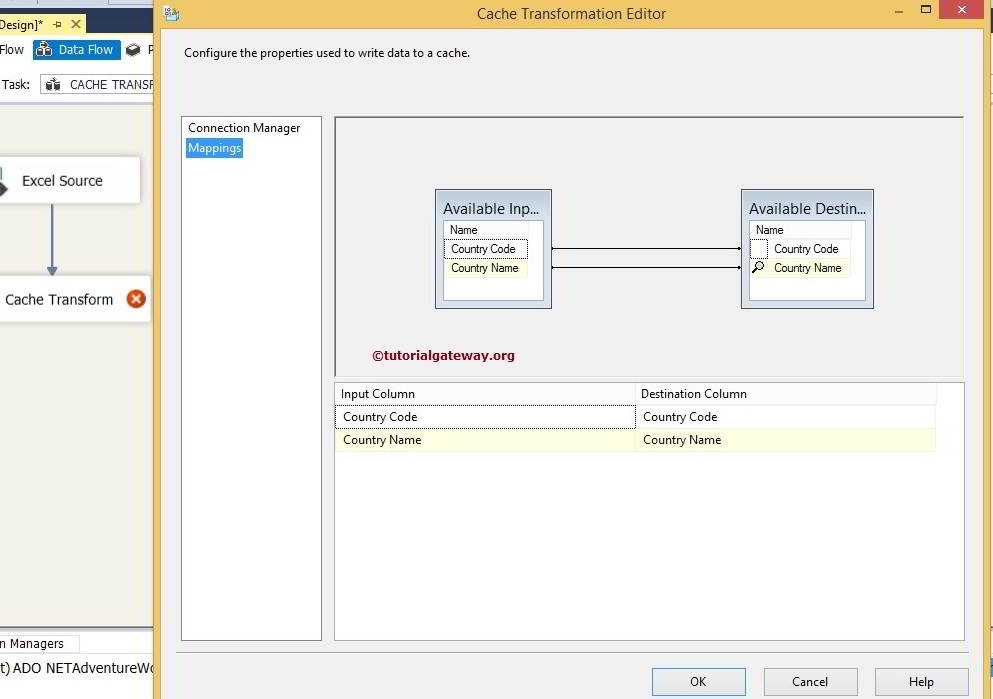The width and height of the screenshot is (993, 699).
Task: Select Country Code in Available Input Columns
Action: 484,249
